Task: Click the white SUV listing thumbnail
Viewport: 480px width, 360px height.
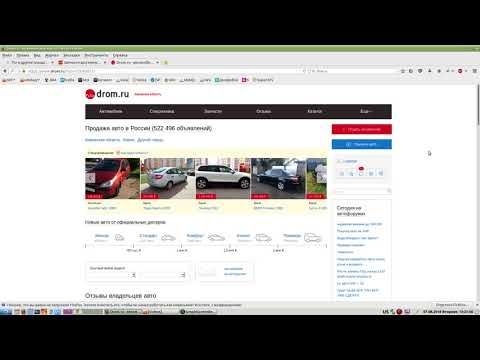Action: tap(223, 178)
